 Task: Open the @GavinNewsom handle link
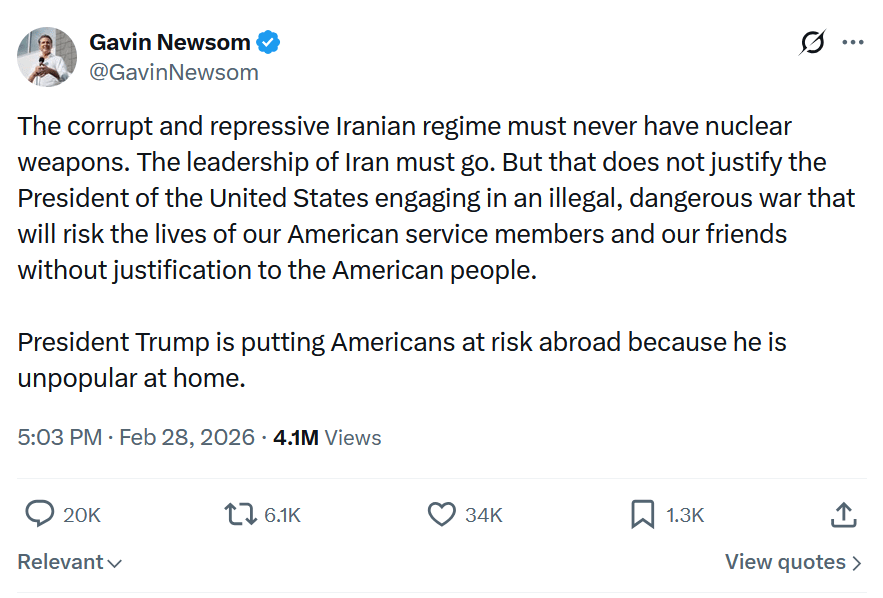coord(174,72)
